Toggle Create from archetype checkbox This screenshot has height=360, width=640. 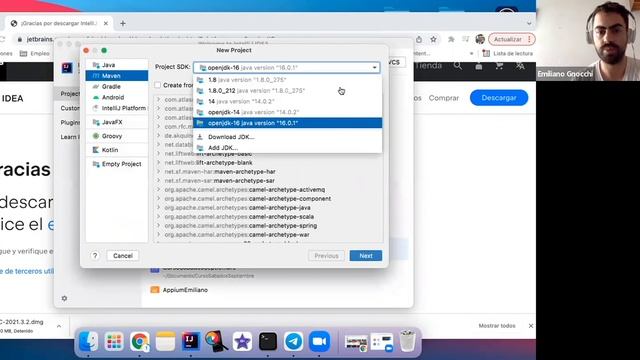point(158,85)
